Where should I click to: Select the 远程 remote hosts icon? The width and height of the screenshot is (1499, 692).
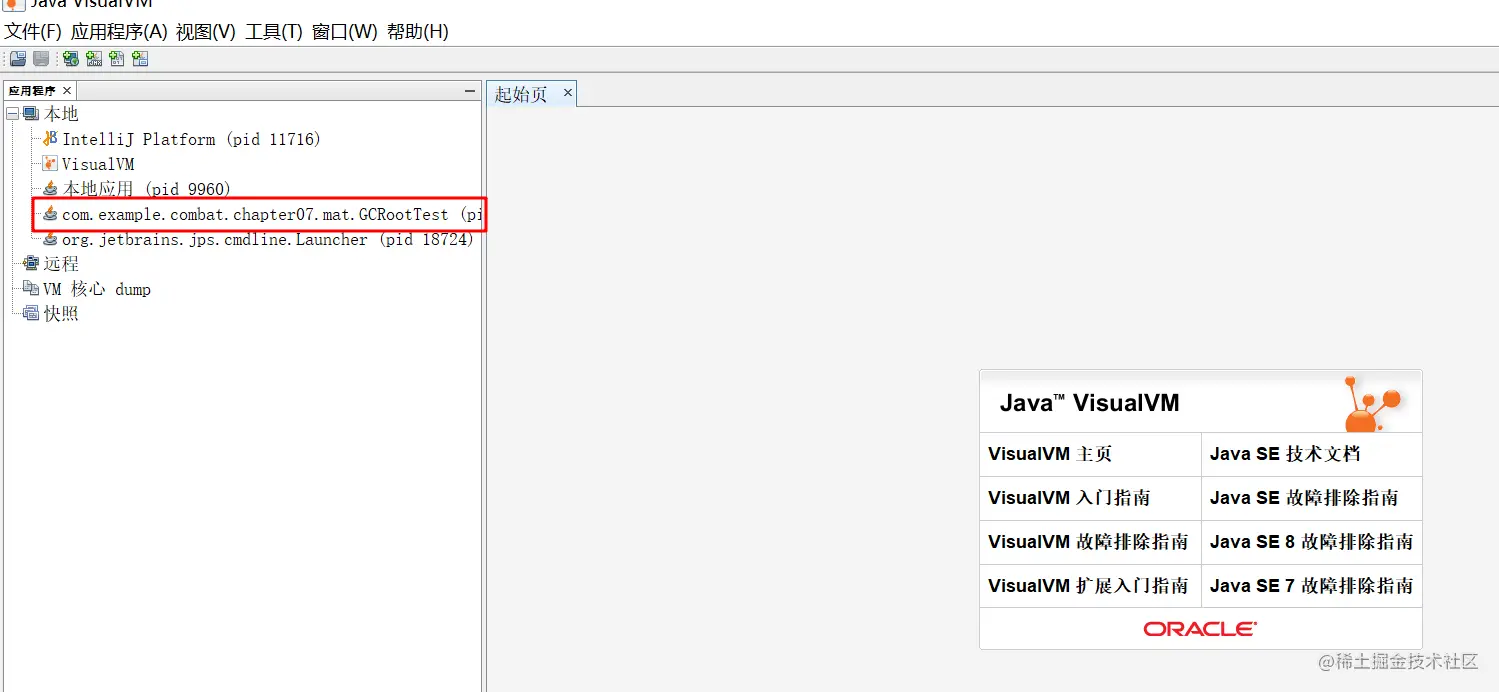pos(31,264)
